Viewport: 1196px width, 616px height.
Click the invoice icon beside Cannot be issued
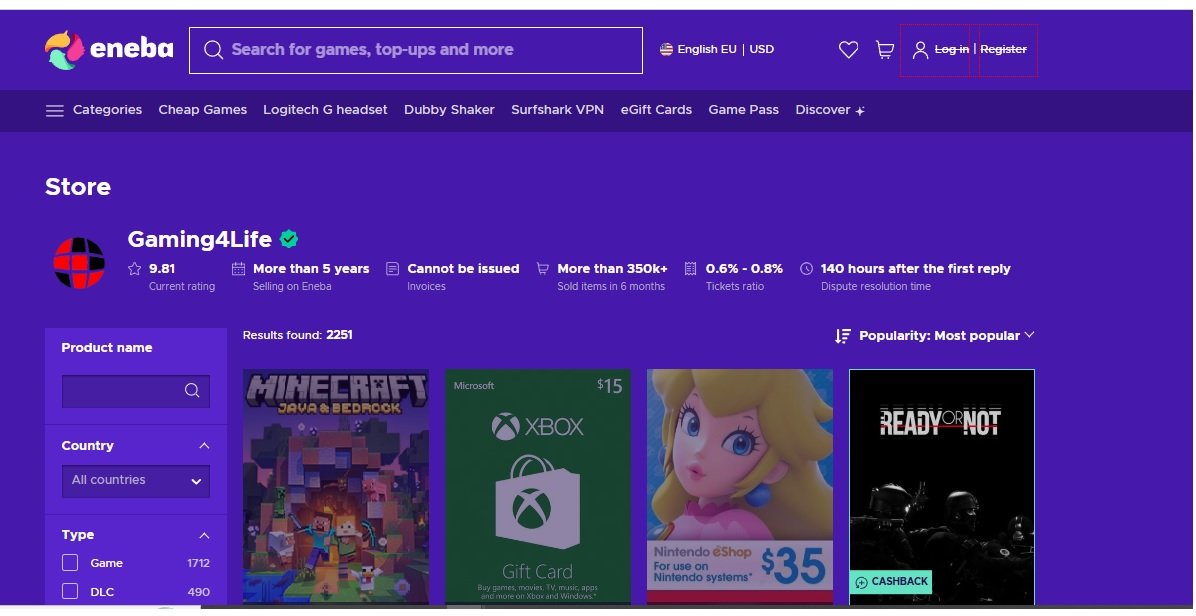click(392, 268)
